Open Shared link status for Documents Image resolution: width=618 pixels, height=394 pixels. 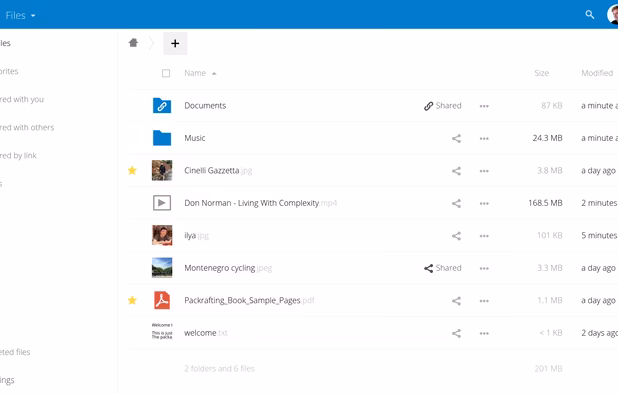tap(443, 106)
